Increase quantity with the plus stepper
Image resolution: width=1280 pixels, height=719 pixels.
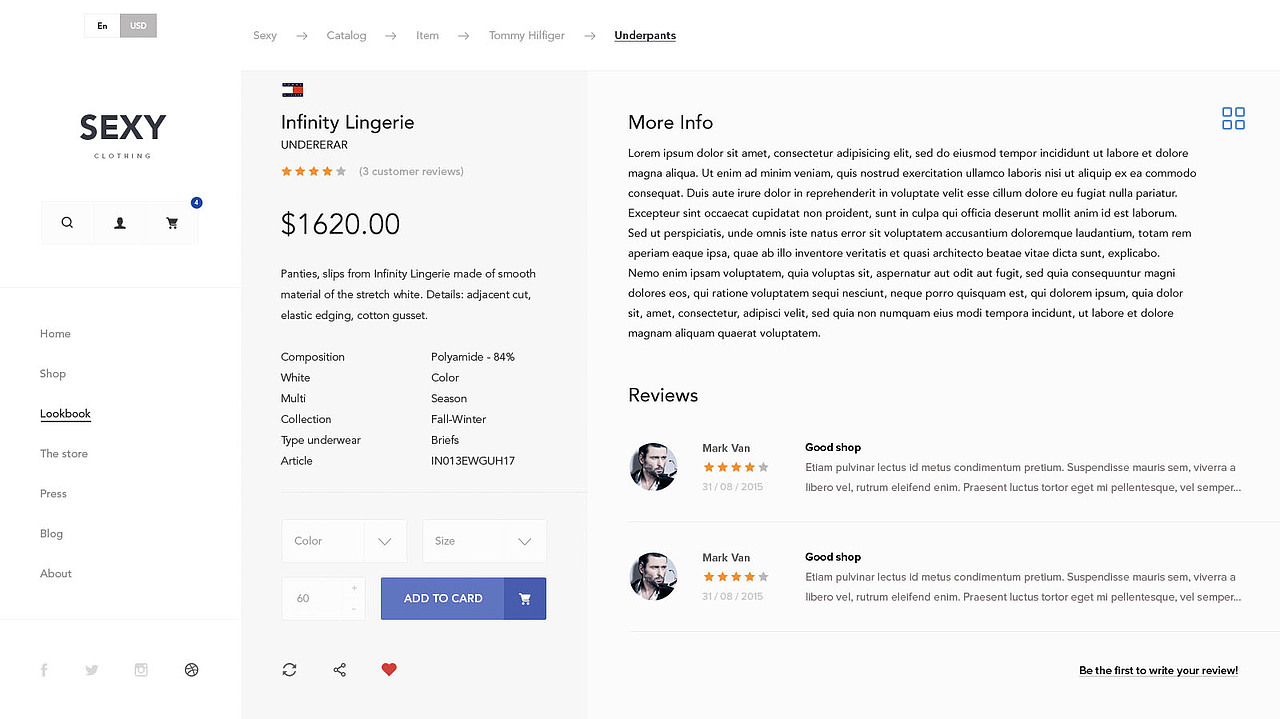(354, 588)
